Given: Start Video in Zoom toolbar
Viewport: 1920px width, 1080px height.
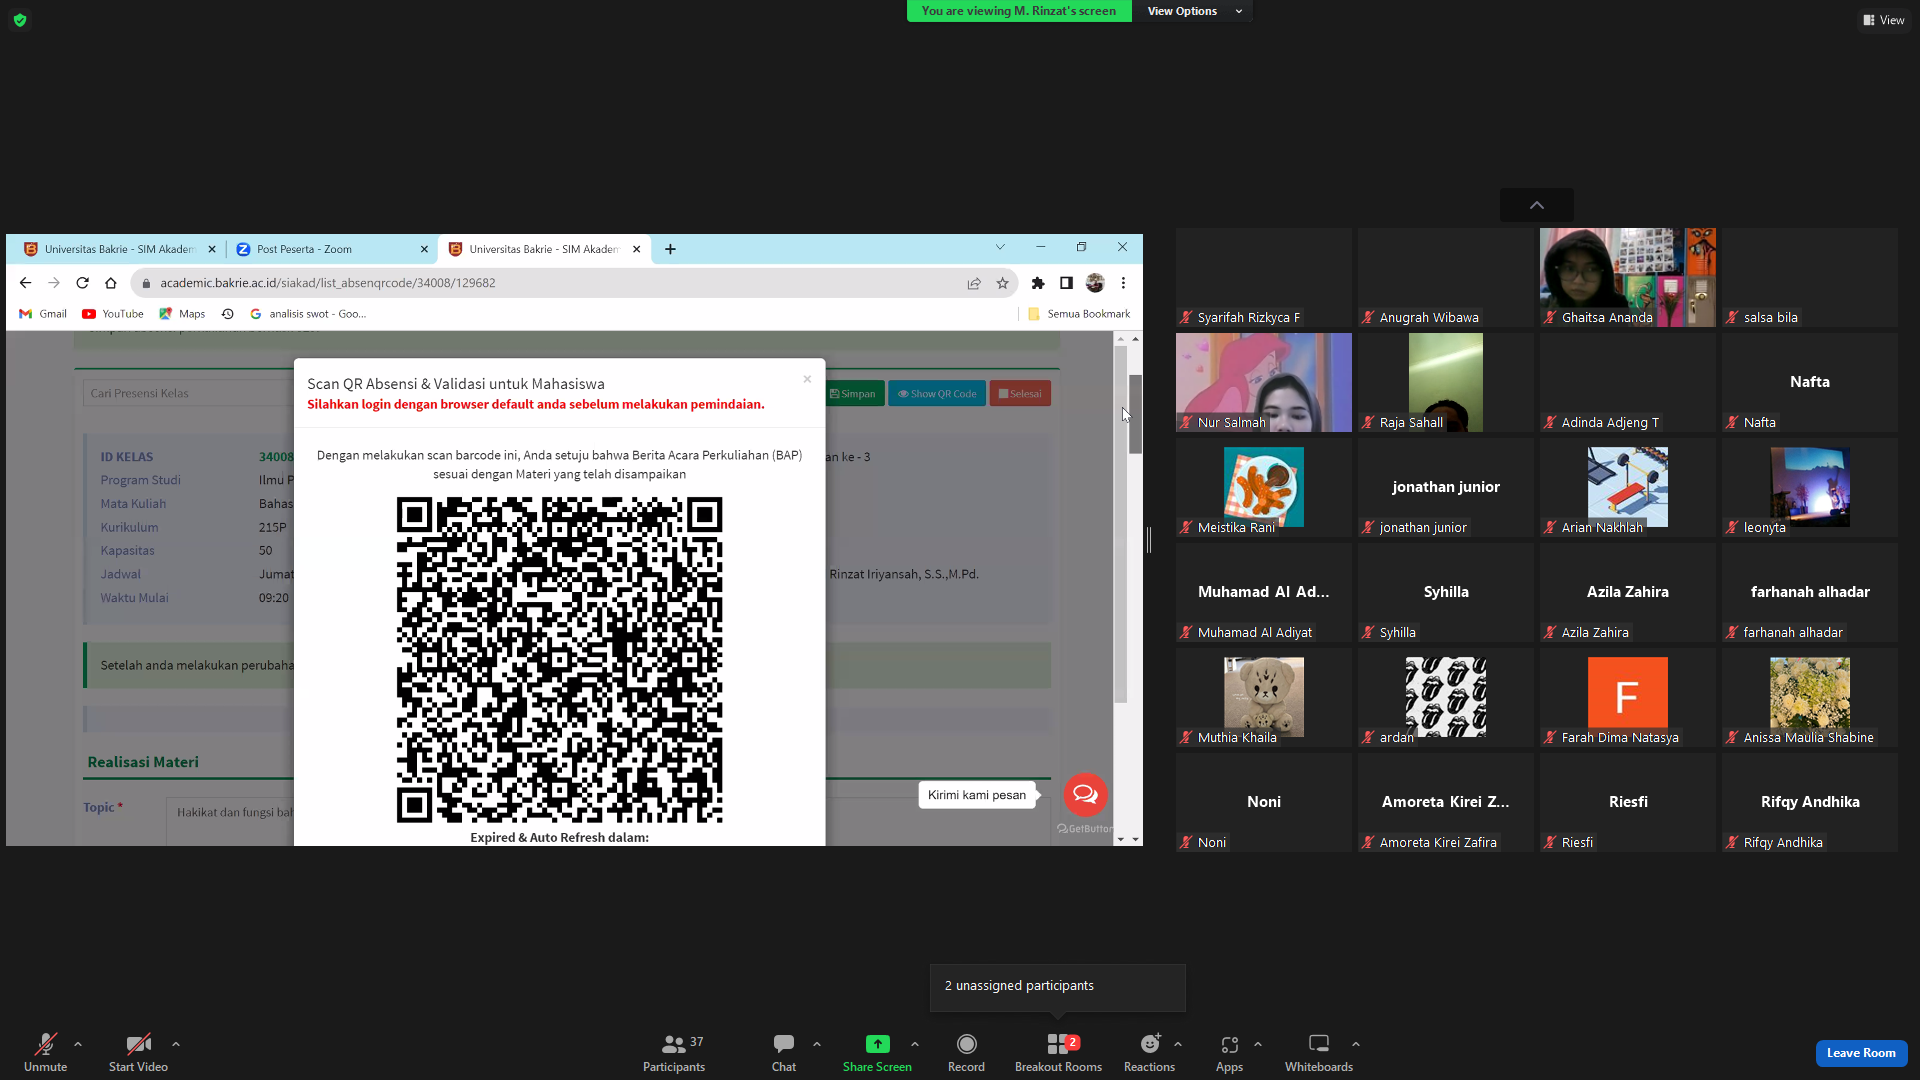Looking at the screenshot, I should click(x=138, y=1052).
